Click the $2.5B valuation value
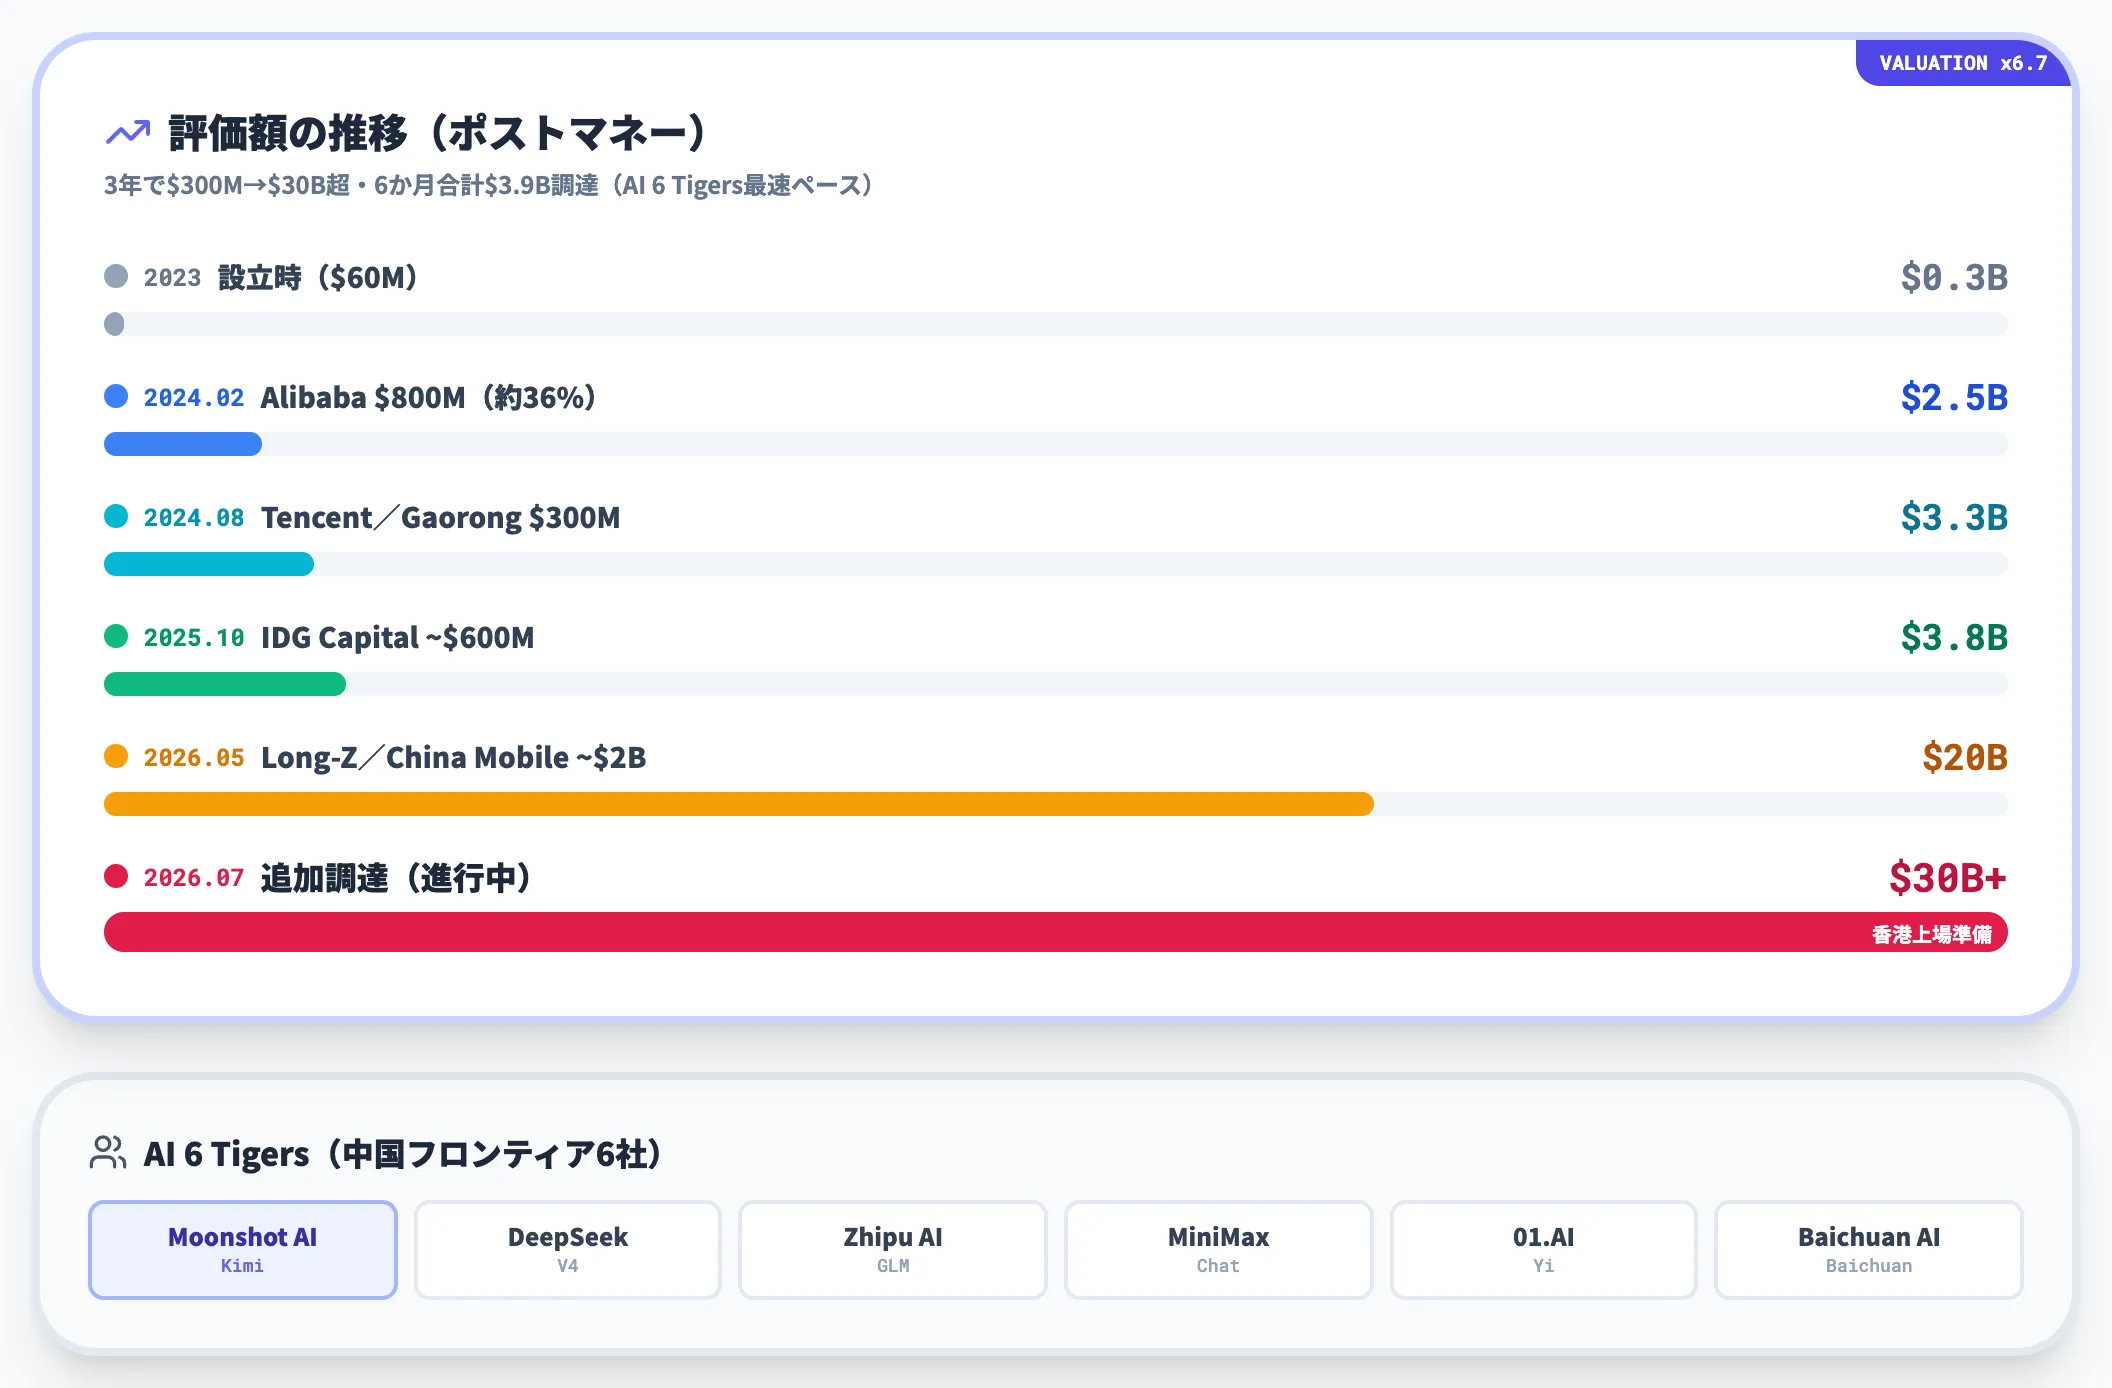2112x1388 pixels. (1954, 397)
